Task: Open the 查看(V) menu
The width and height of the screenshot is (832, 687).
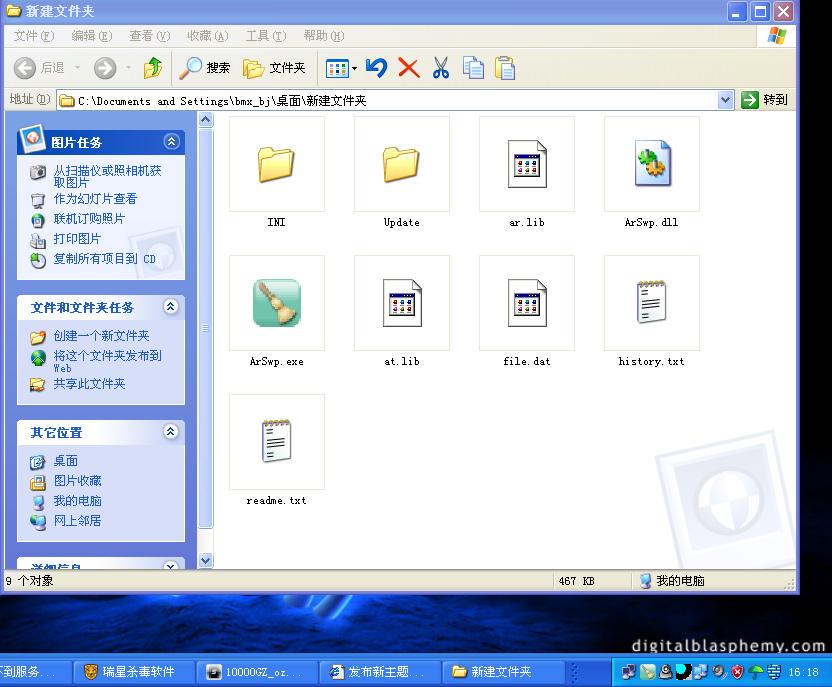Action: (150, 36)
